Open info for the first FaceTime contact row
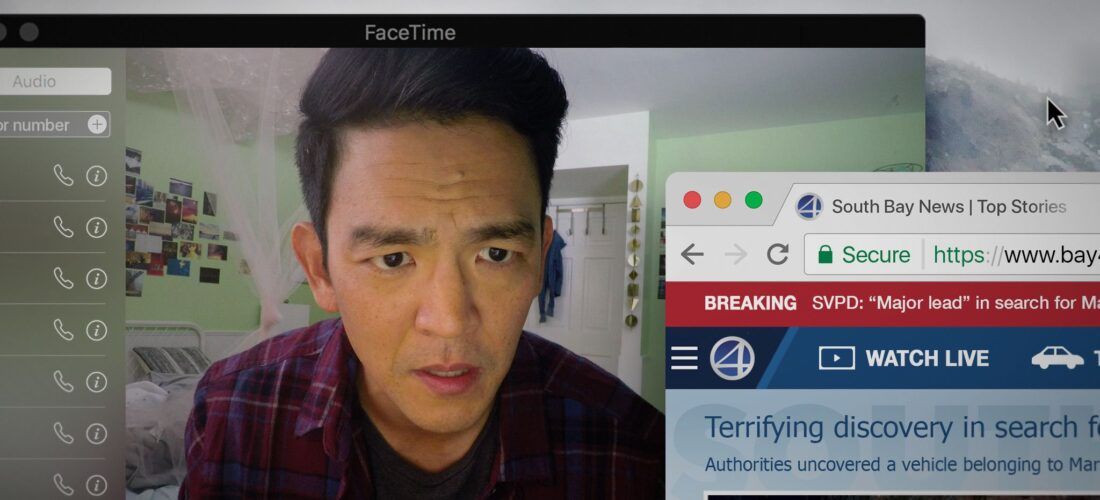The width and height of the screenshot is (1100, 500). pos(96,176)
